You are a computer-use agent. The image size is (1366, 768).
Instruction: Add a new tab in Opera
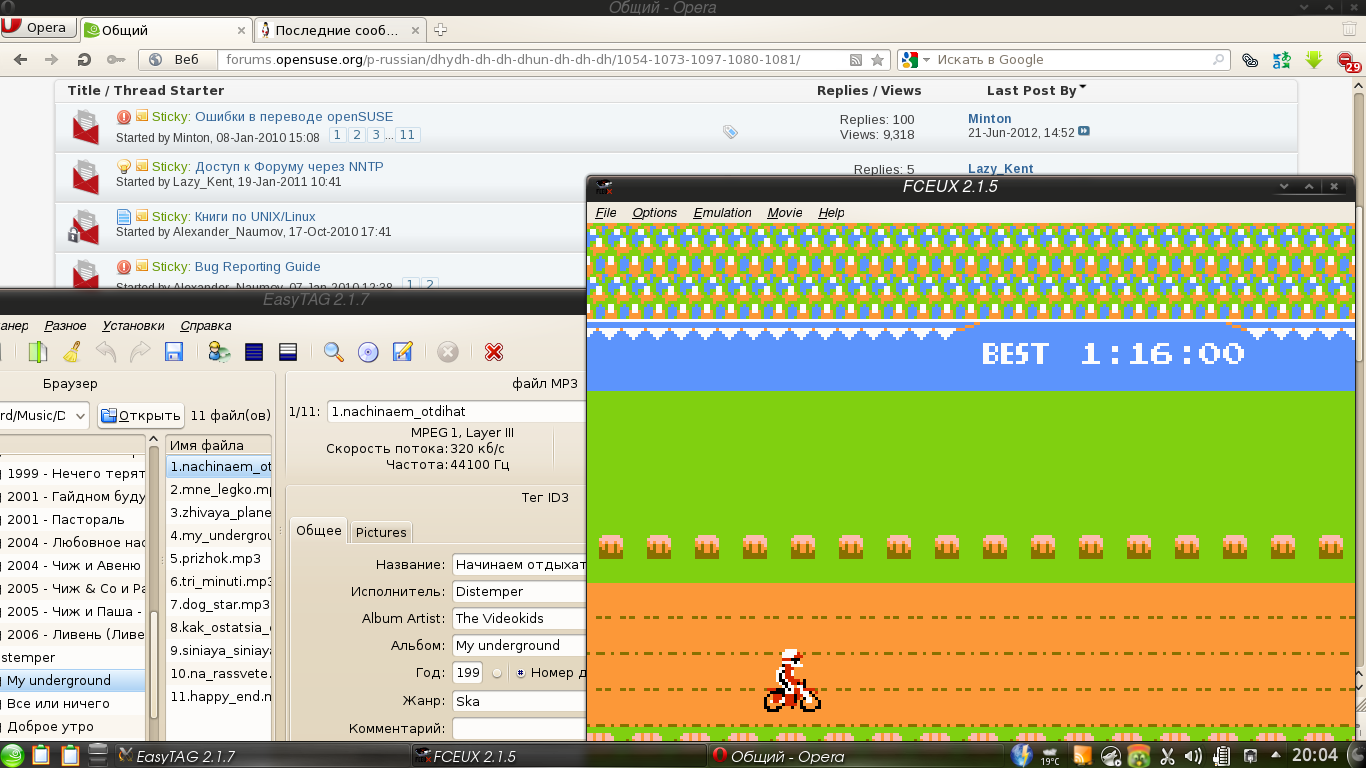coord(441,29)
